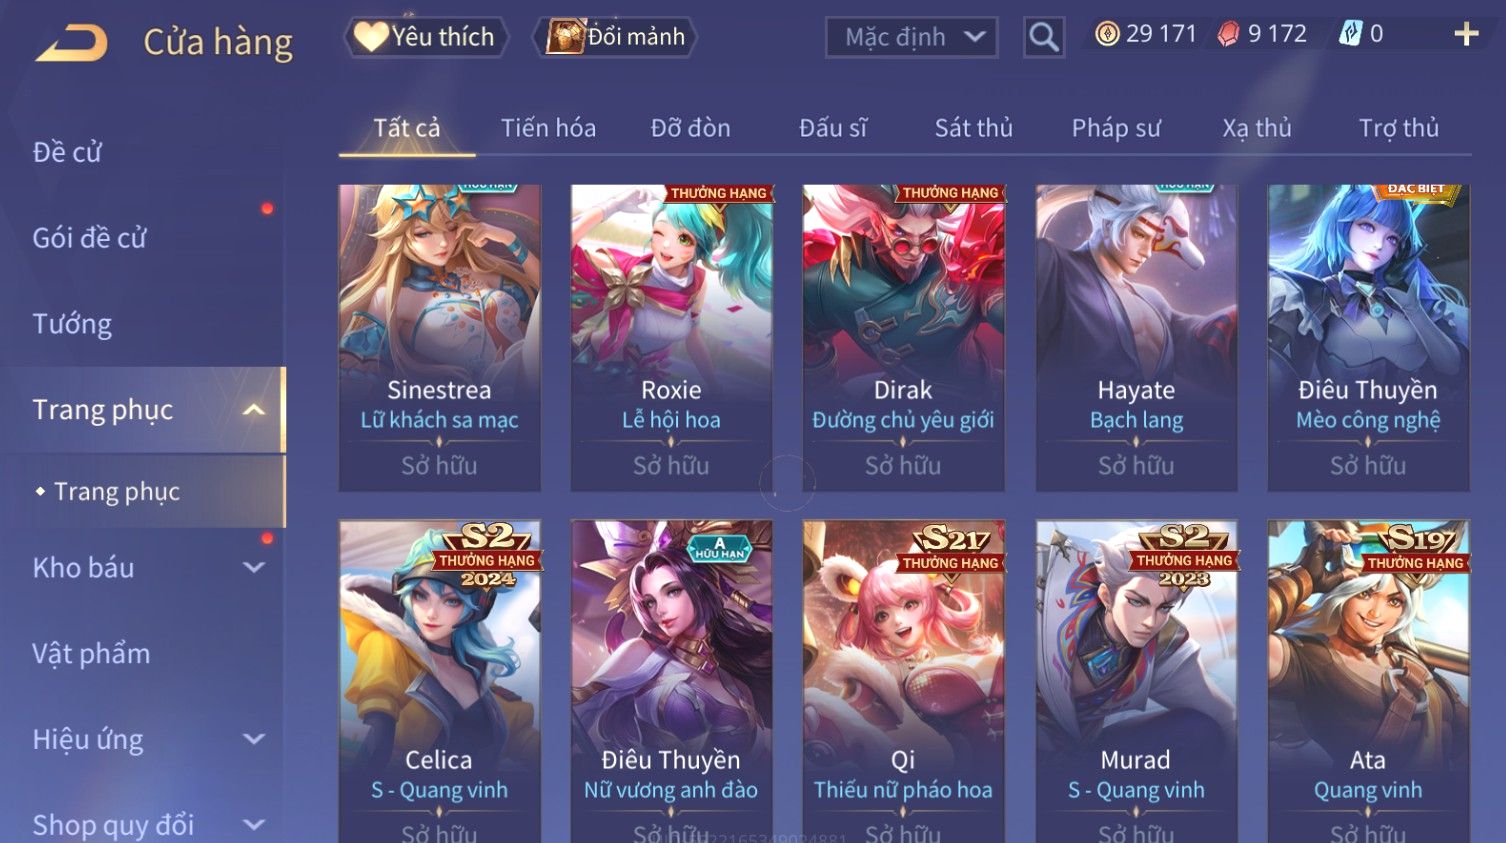1506x843 pixels.
Task: Select the Tiến hóa tab
Action: coord(548,128)
